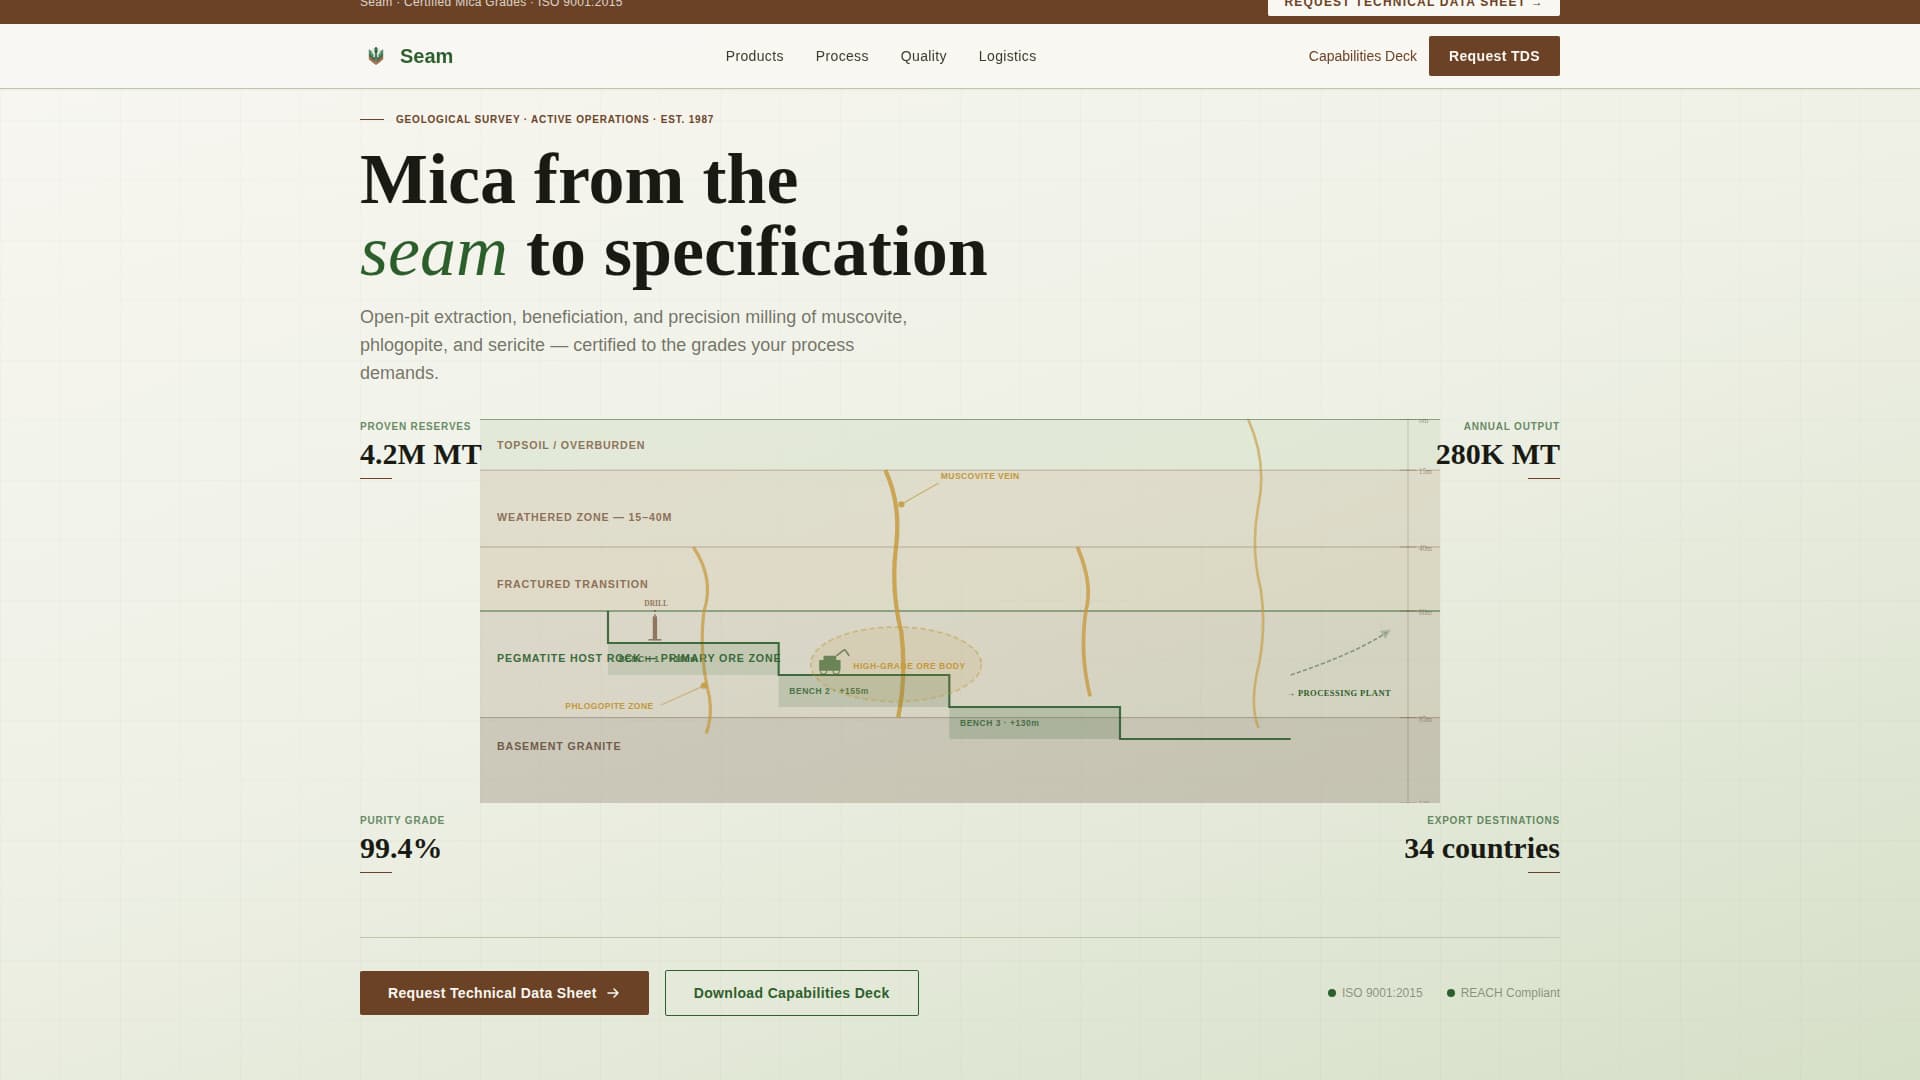1920x1080 pixels.
Task: Open Logistics nav item
Action: 1007,56
